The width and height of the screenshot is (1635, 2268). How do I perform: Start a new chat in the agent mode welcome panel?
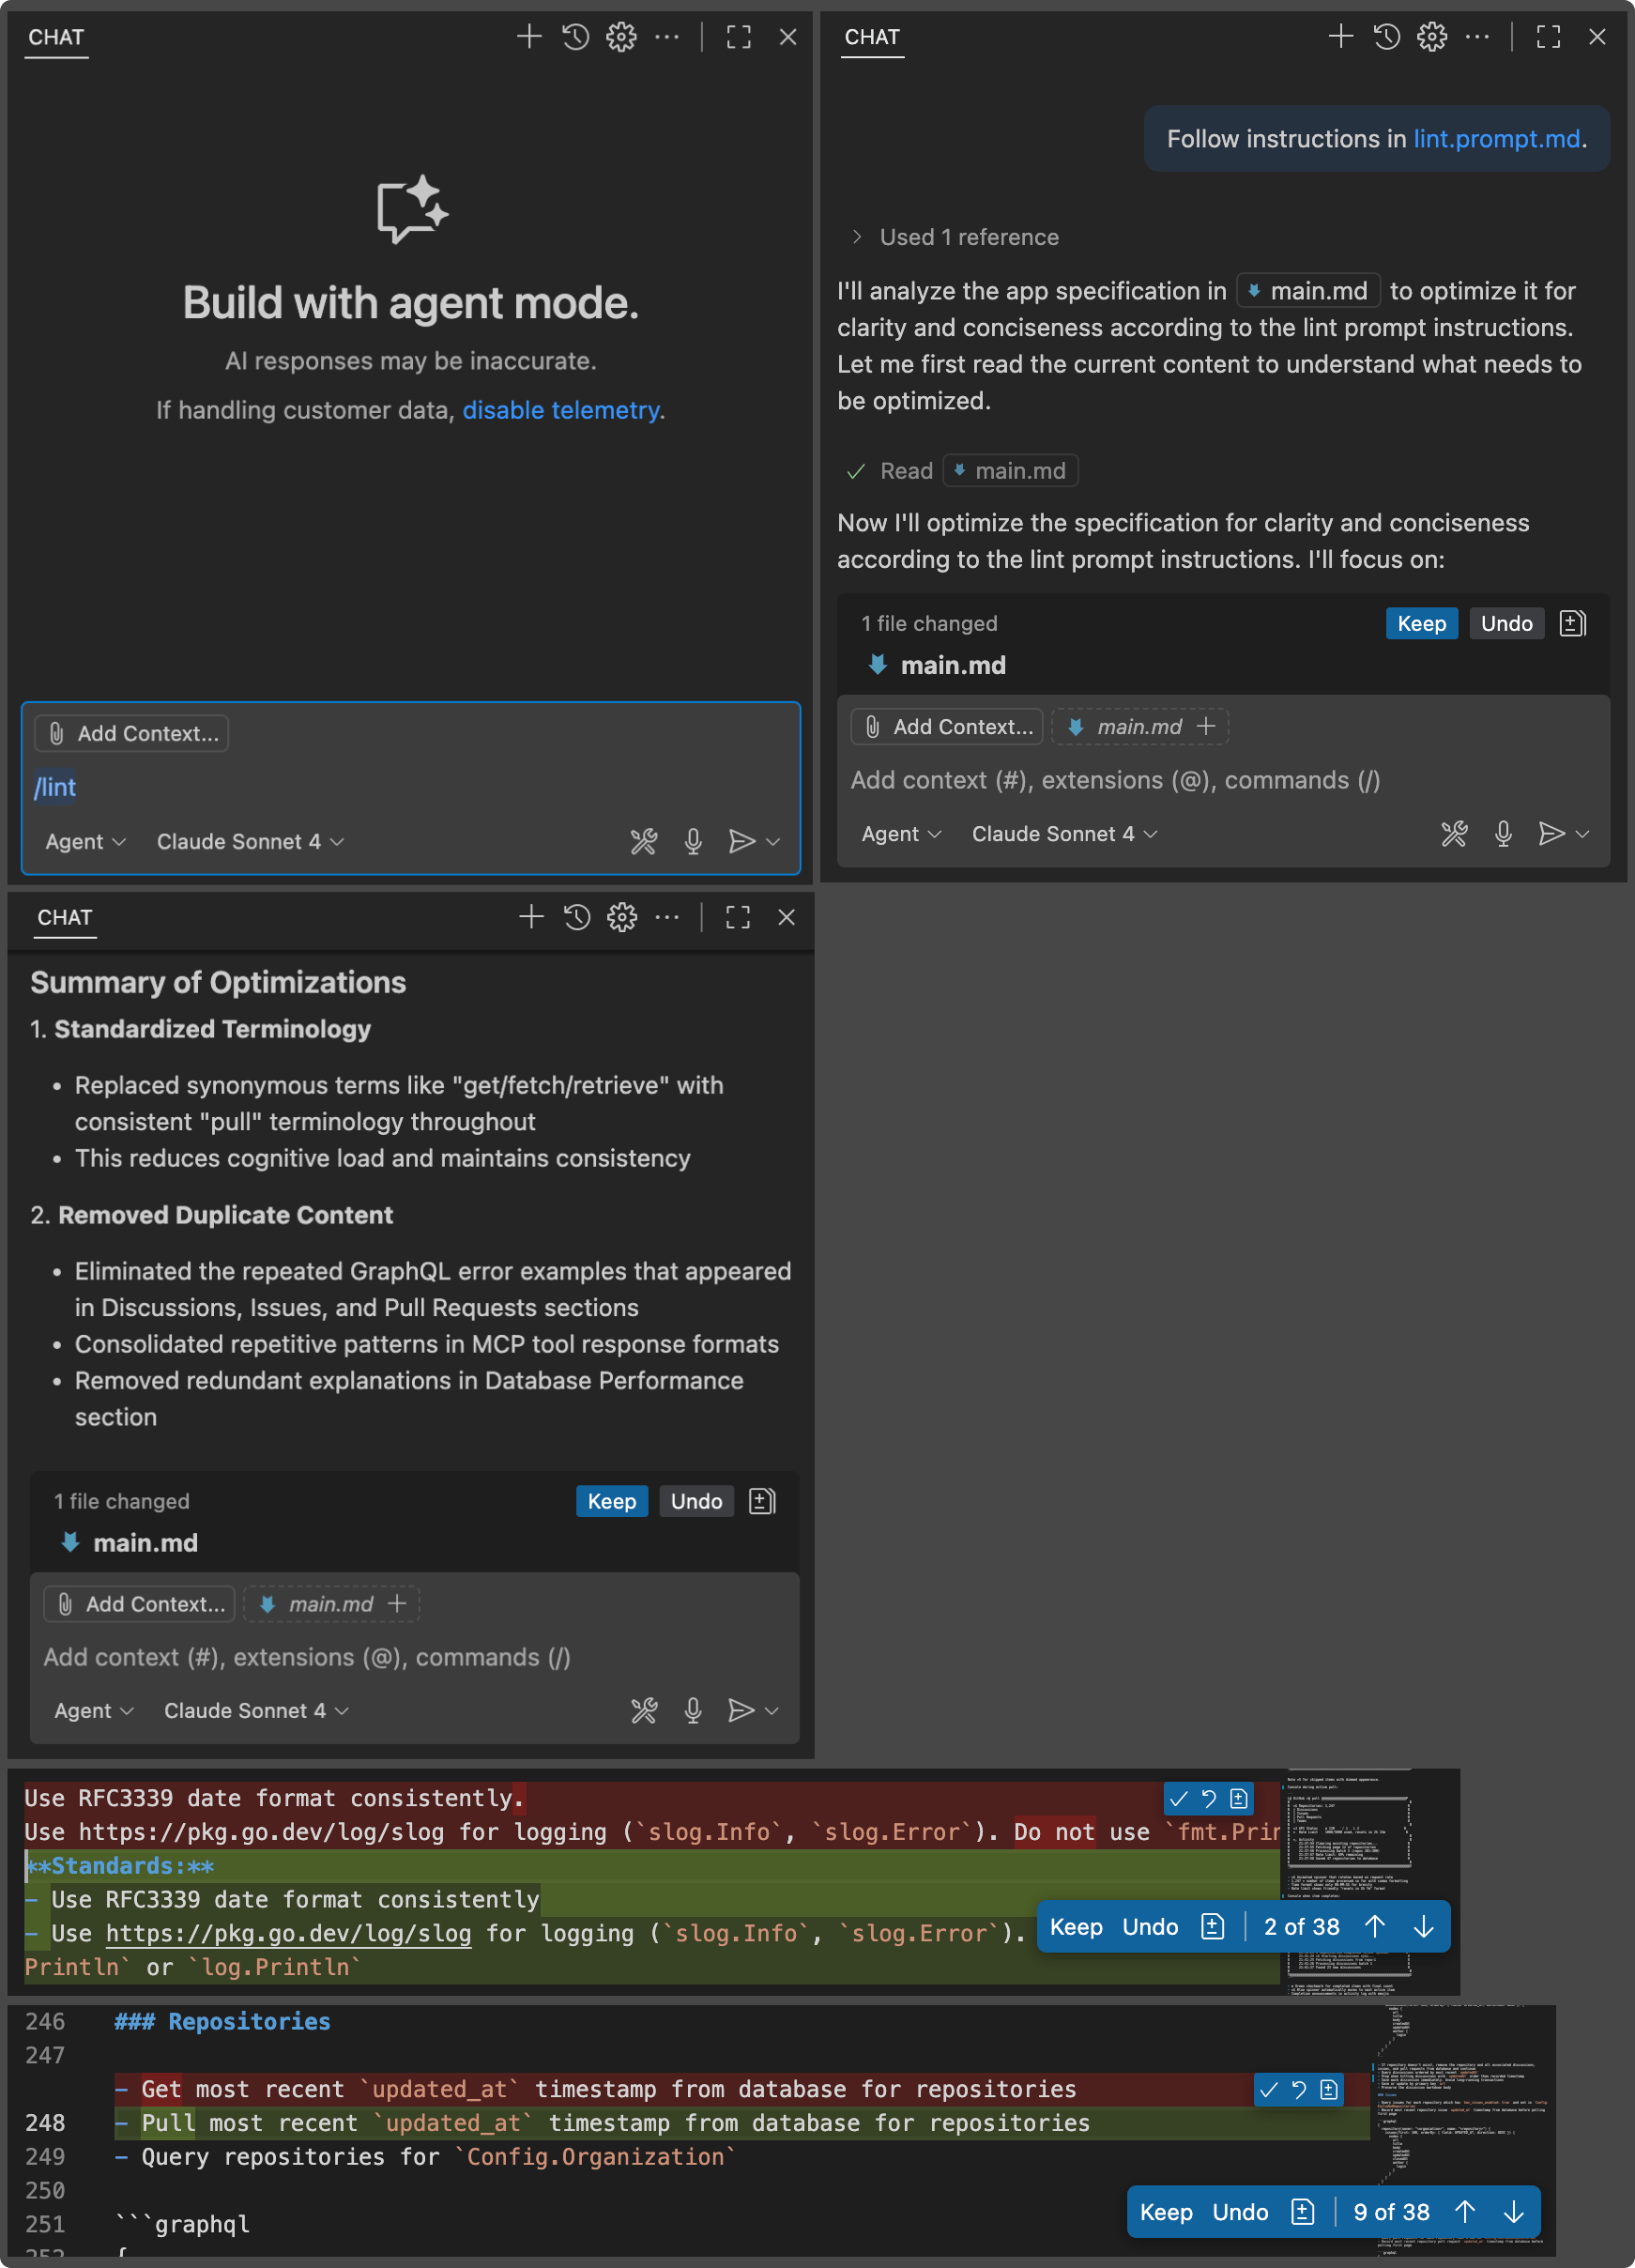click(x=529, y=38)
